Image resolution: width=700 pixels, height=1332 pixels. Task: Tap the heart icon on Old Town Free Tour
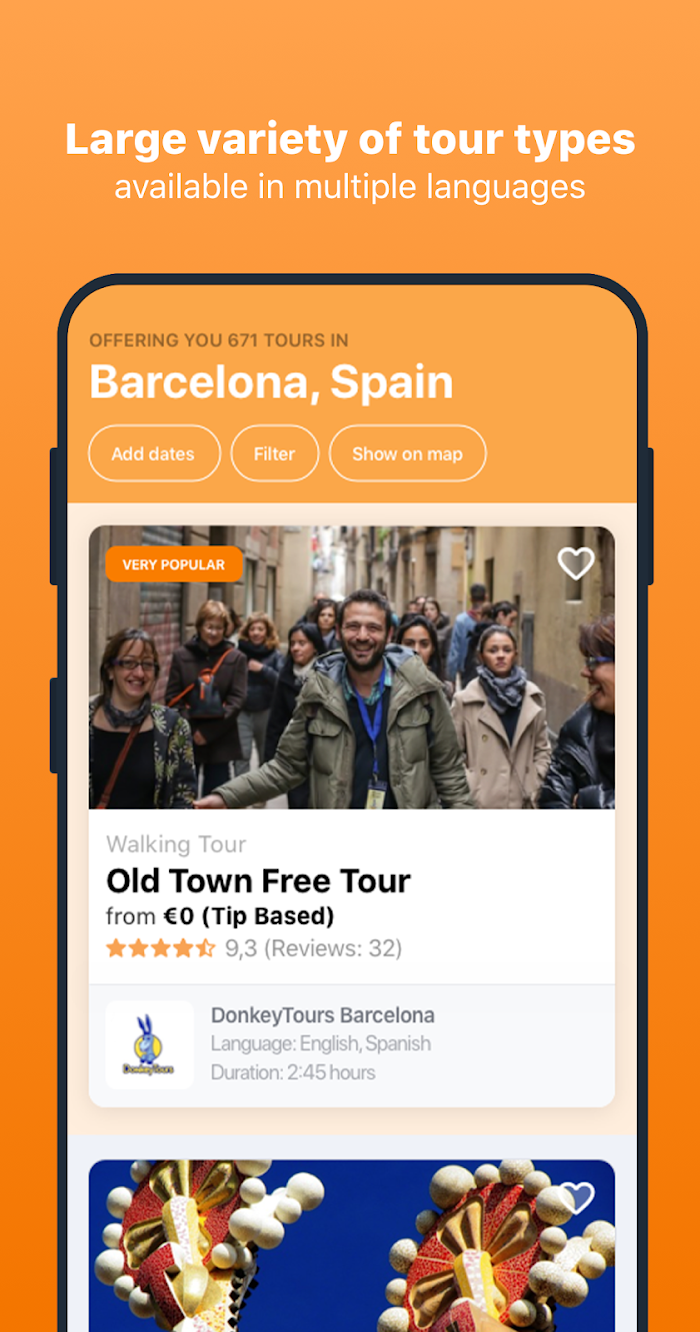576,564
